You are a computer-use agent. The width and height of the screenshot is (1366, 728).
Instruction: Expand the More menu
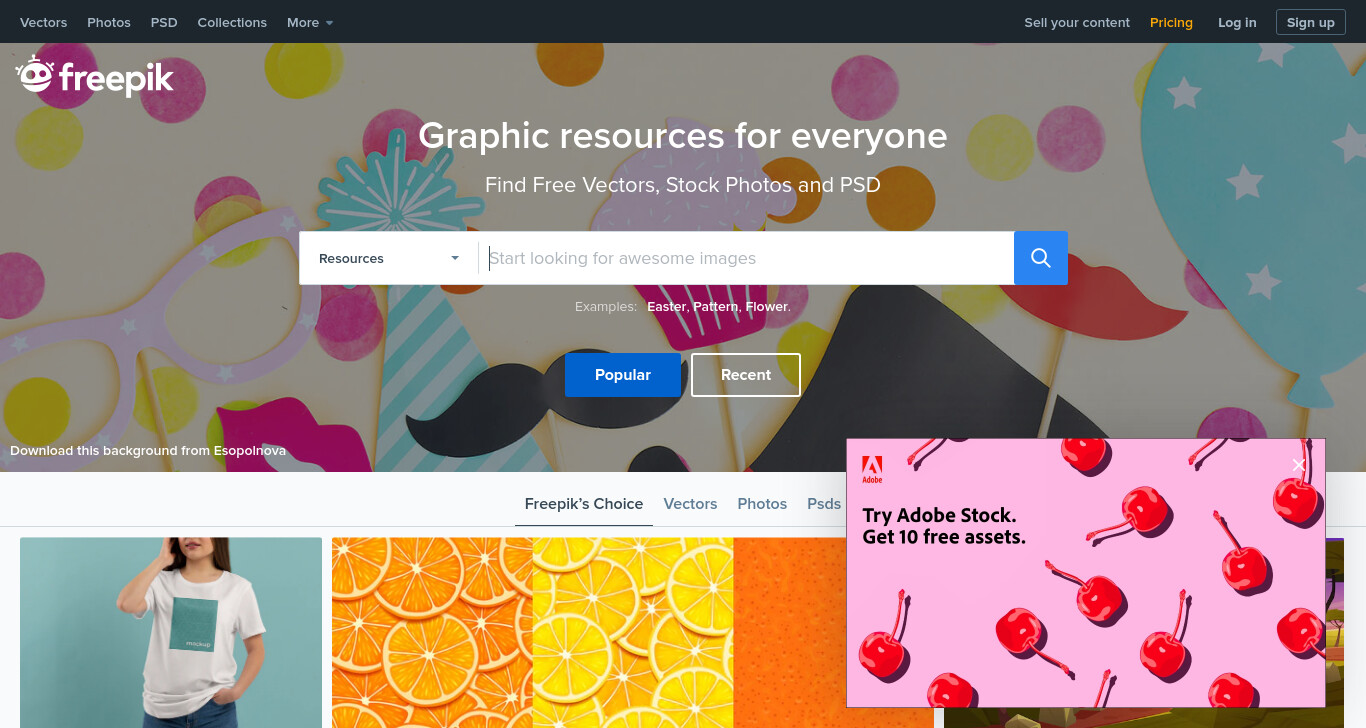pos(310,22)
